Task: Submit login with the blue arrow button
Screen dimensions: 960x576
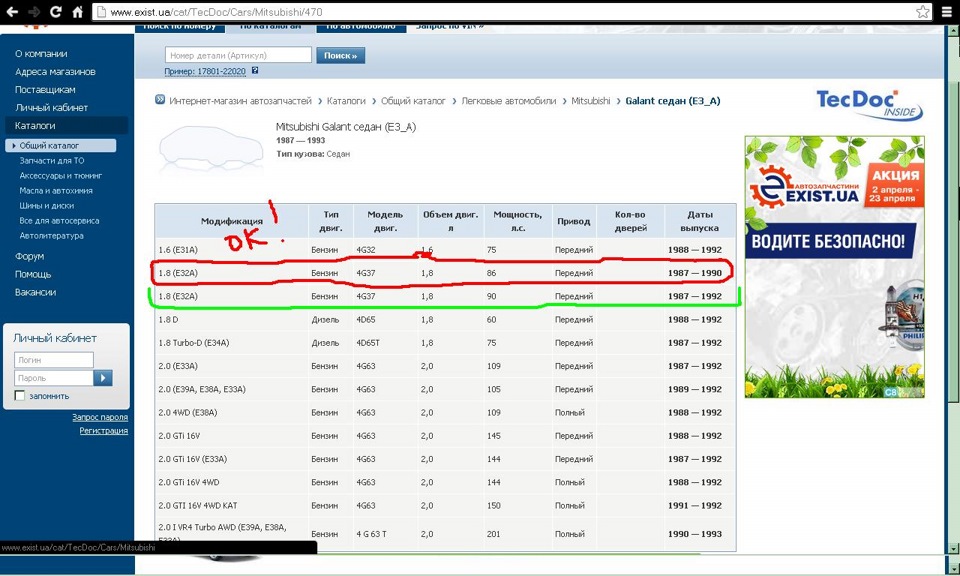Action: tap(103, 378)
